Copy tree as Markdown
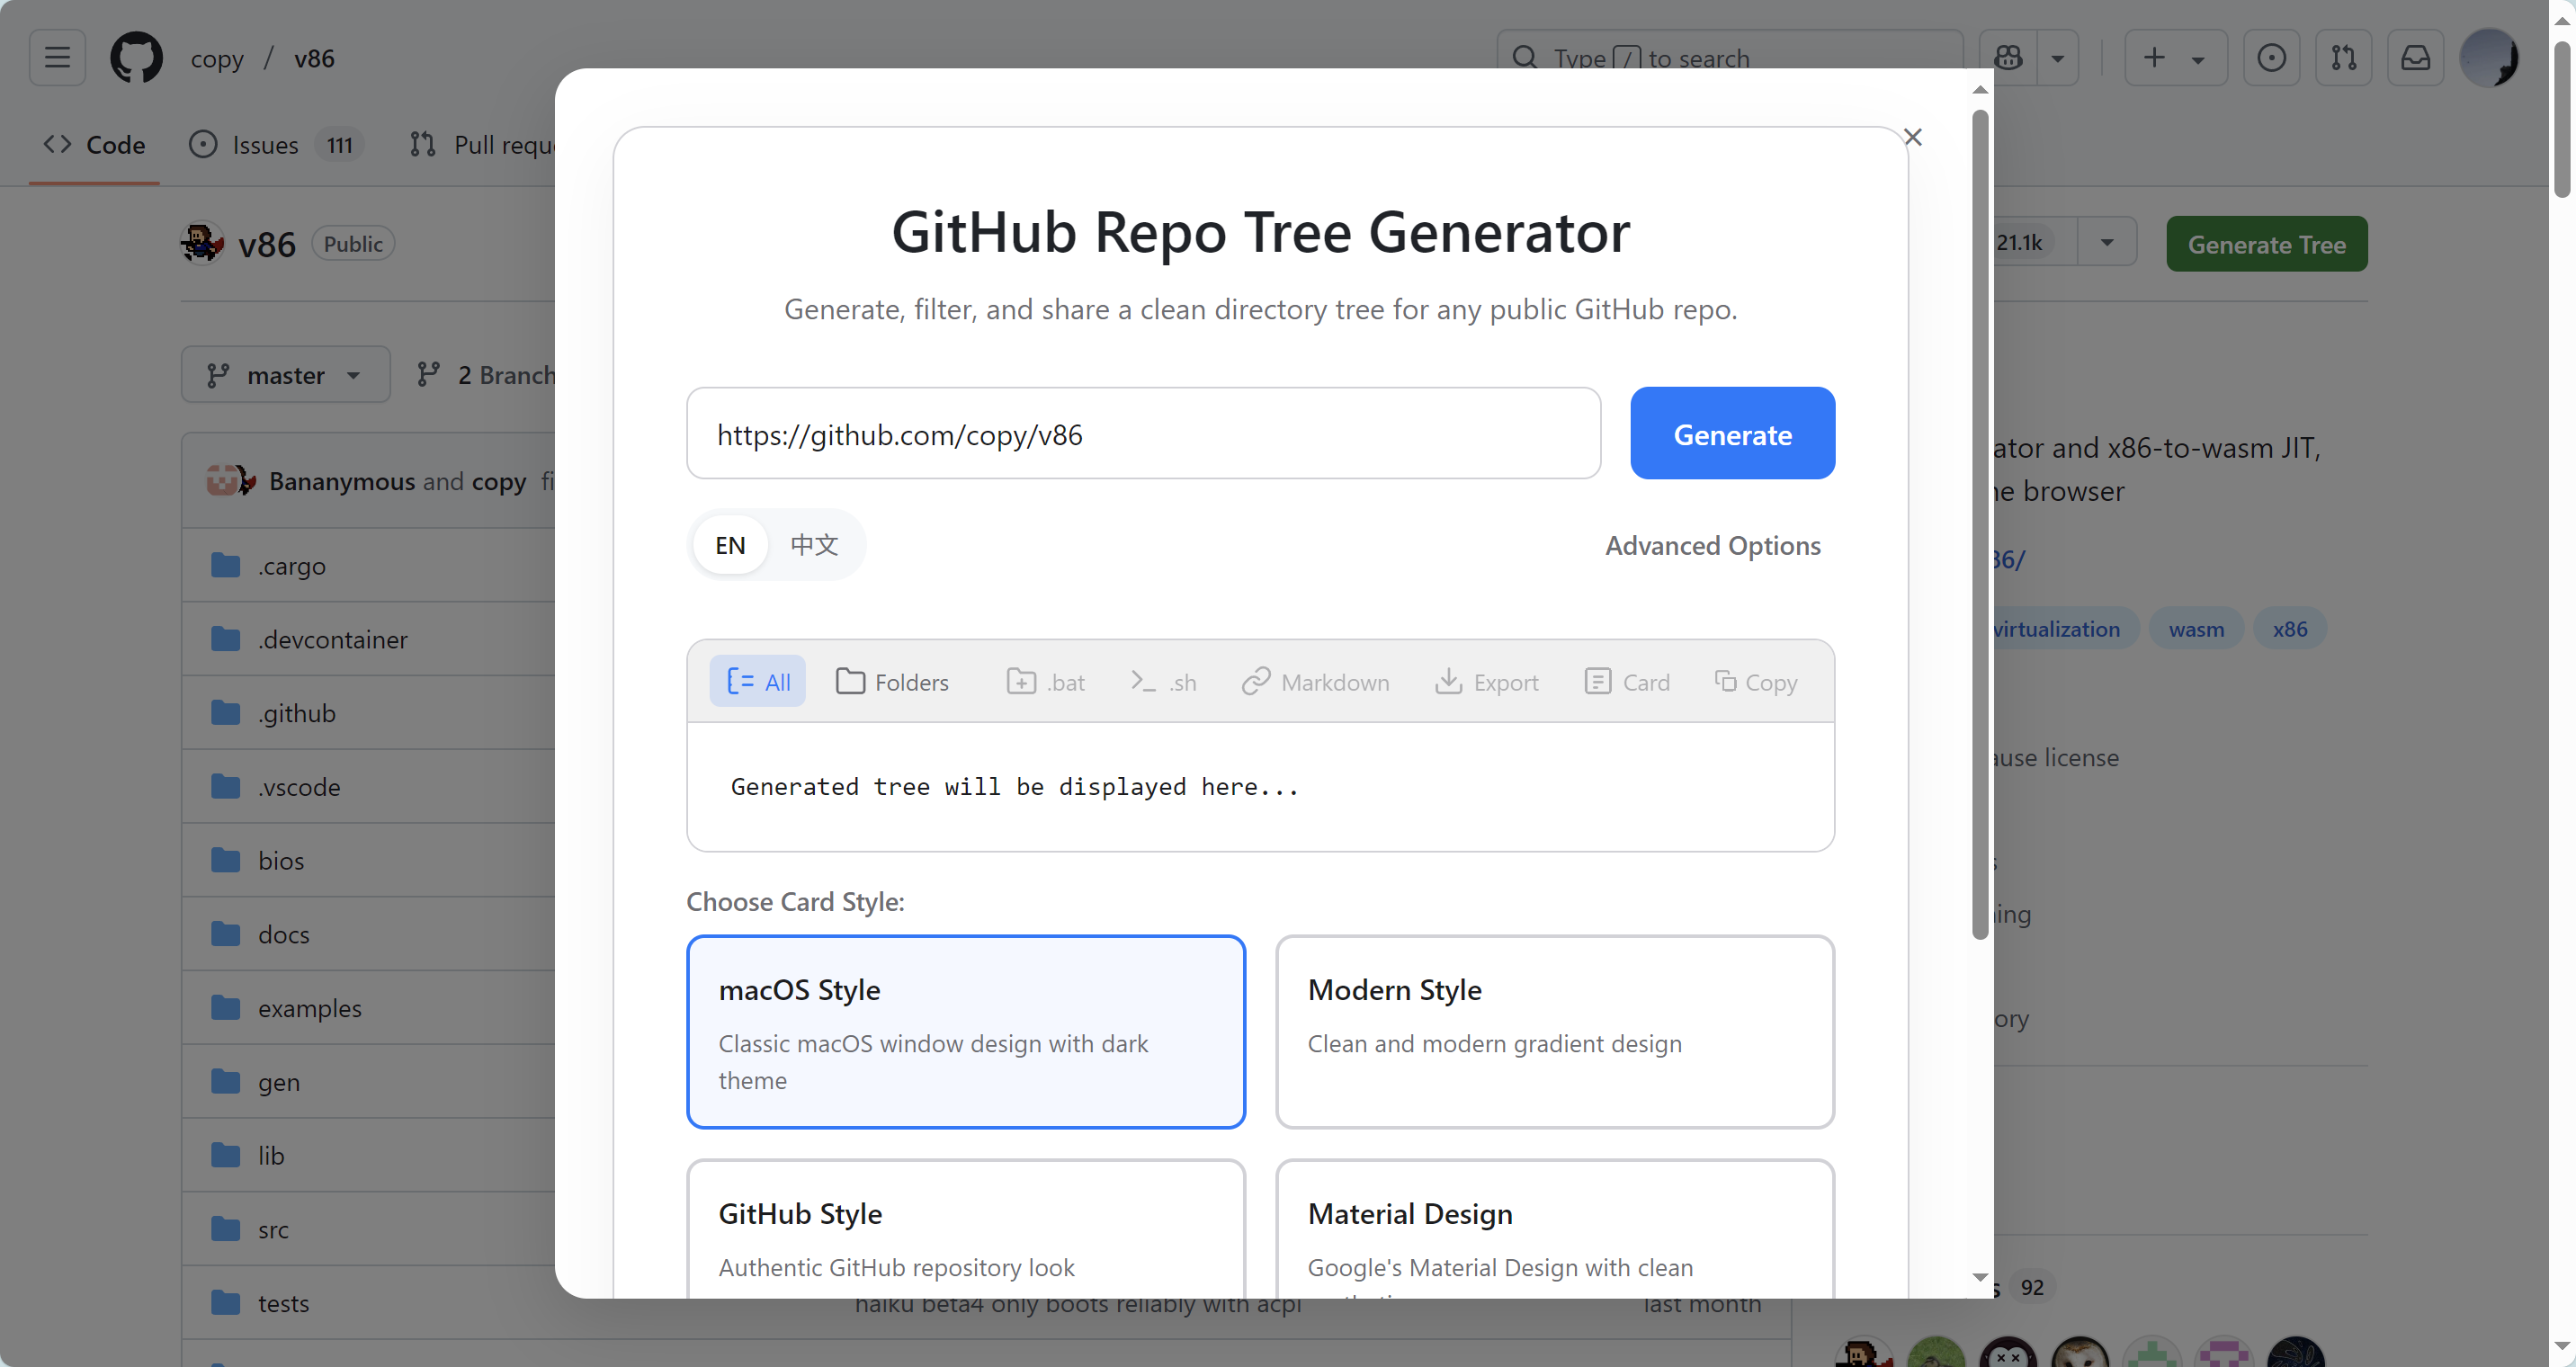The width and height of the screenshot is (2576, 1367). click(1315, 682)
